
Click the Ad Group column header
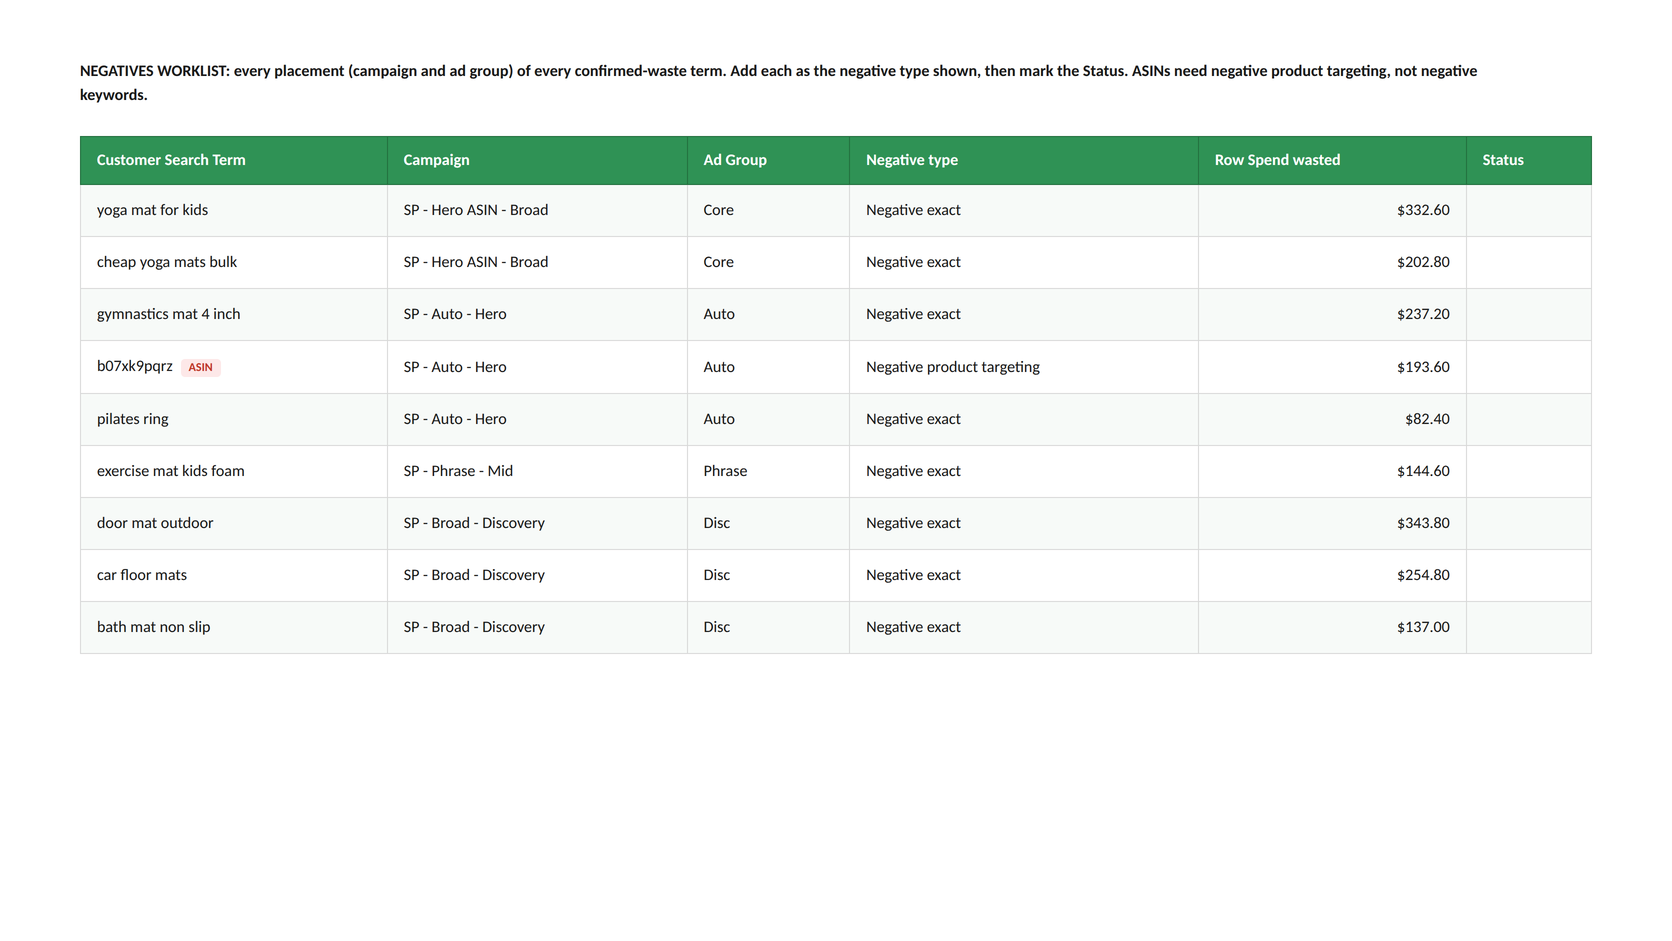click(x=768, y=160)
